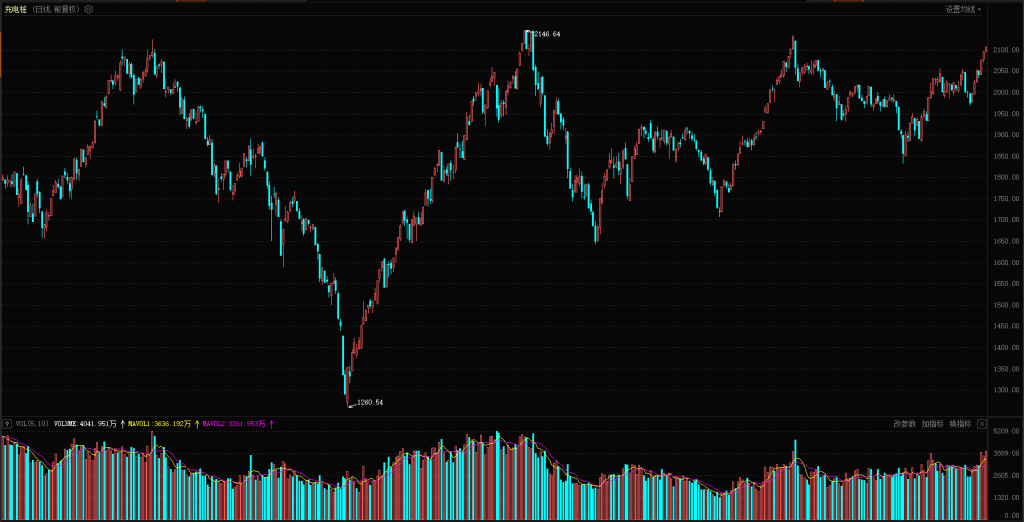Click the 5209.00 volume axis label
1024x522 pixels.
tap(1004, 430)
